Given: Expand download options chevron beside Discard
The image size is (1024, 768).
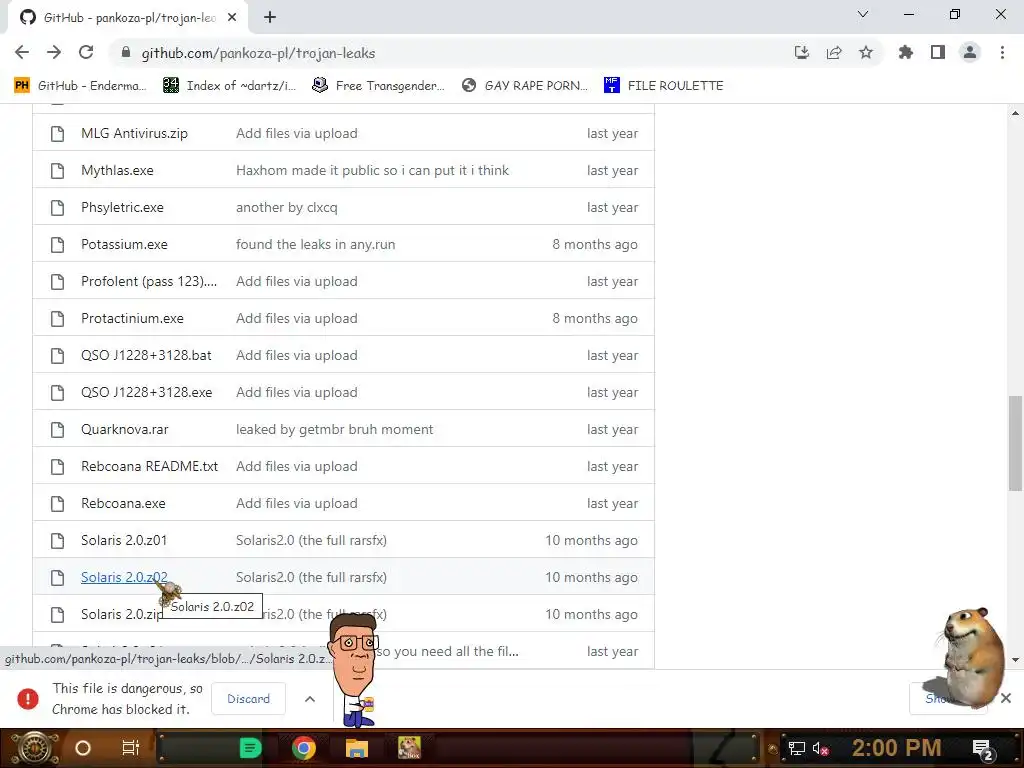Looking at the screenshot, I should (310, 699).
